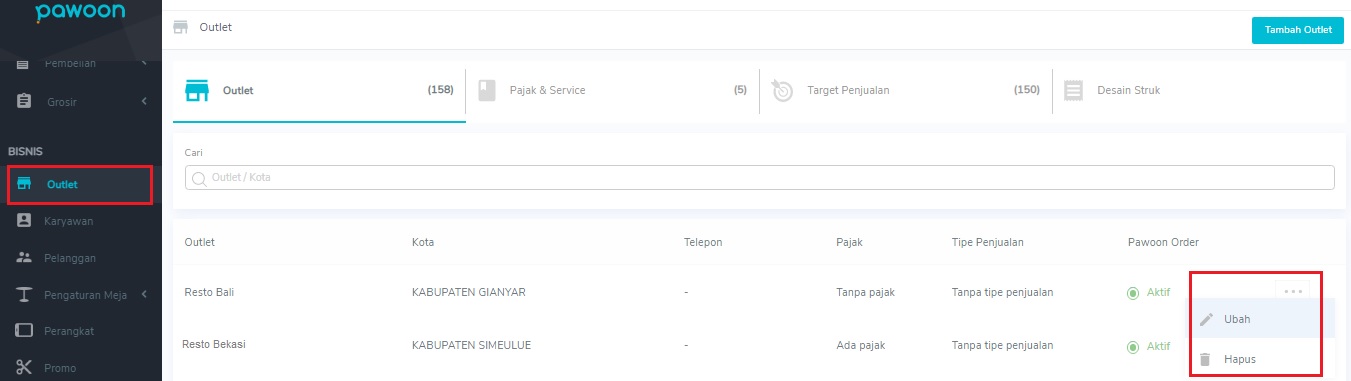Viewport: 1351px width, 381px height.
Task: Click the store icon in page header
Action: (181, 27)
